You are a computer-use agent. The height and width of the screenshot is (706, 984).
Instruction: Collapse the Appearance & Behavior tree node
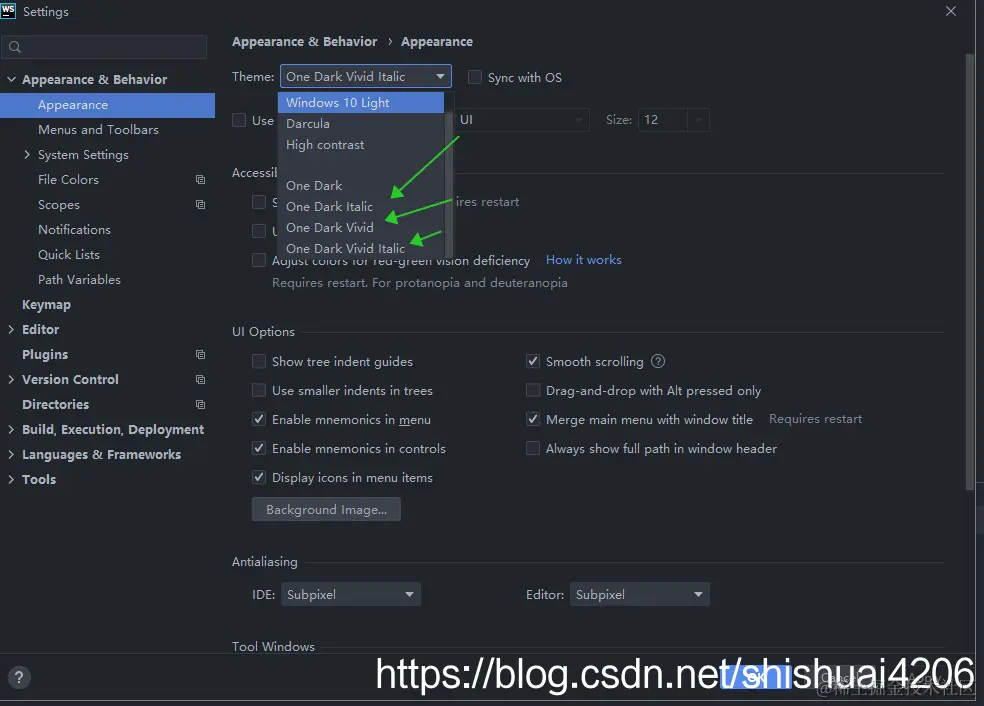coord(11,79)
